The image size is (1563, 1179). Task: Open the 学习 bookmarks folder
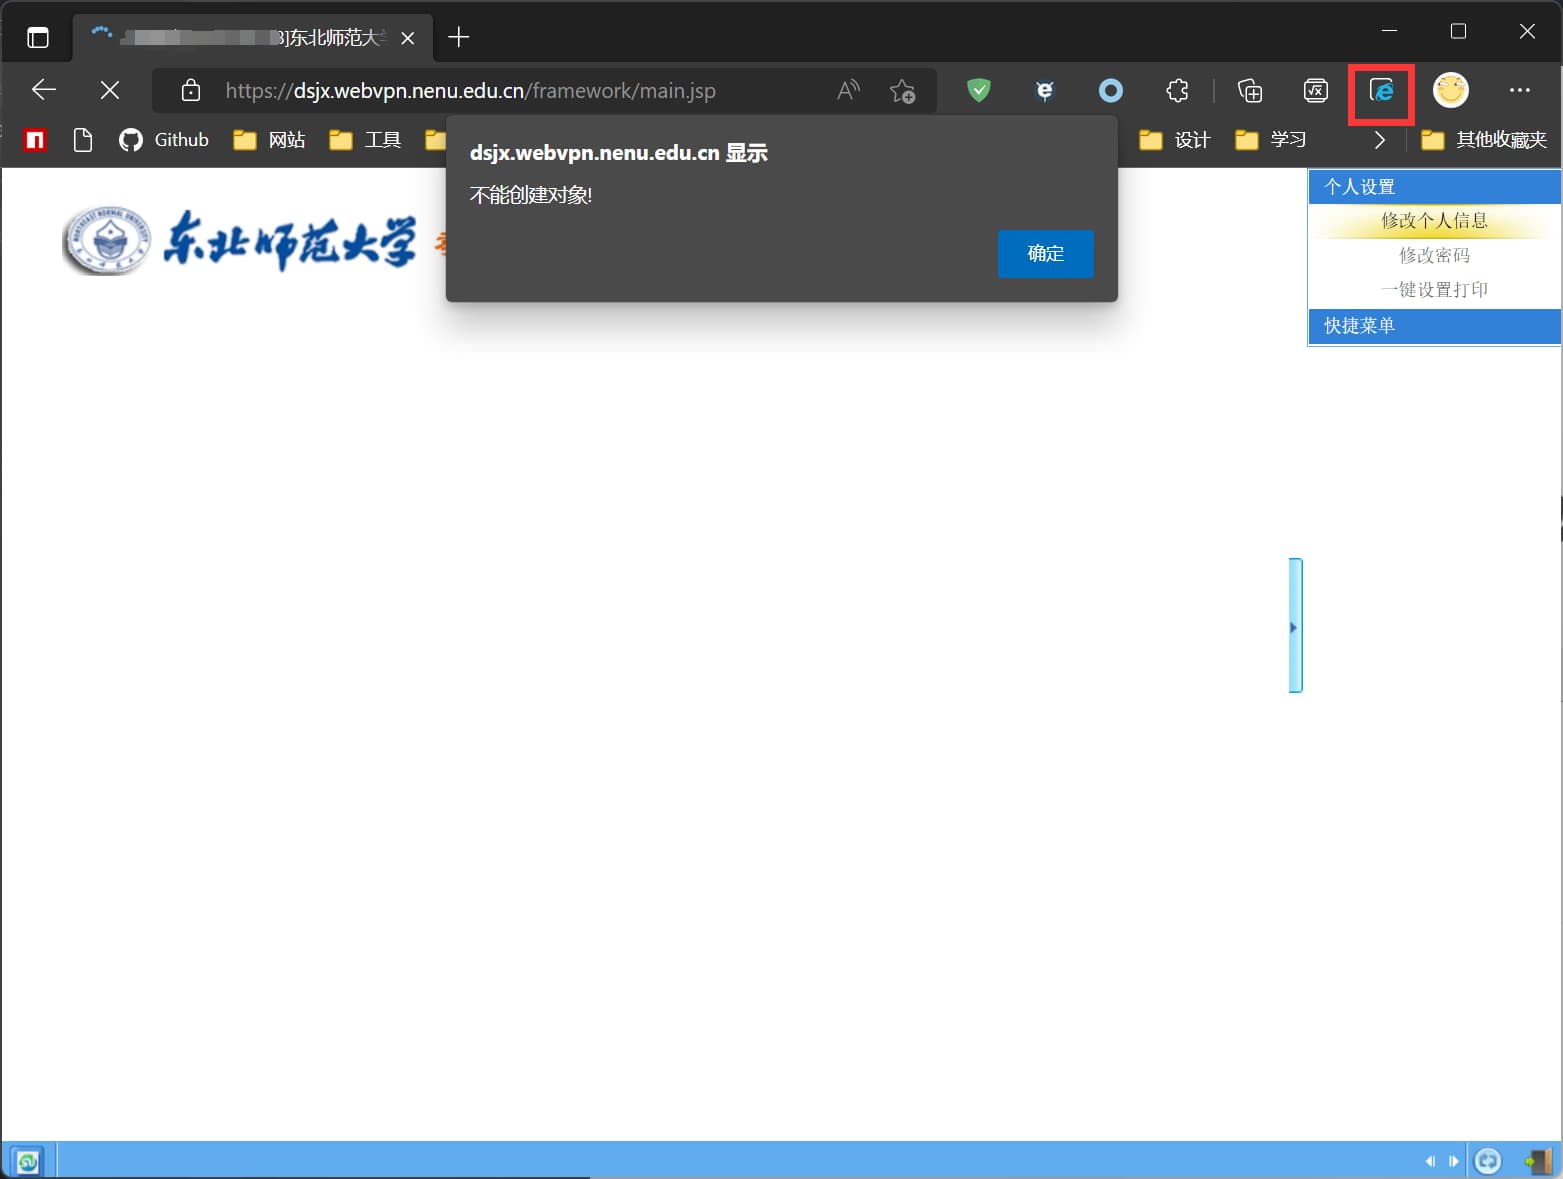pyautogui.click(x=1271, y=140)
